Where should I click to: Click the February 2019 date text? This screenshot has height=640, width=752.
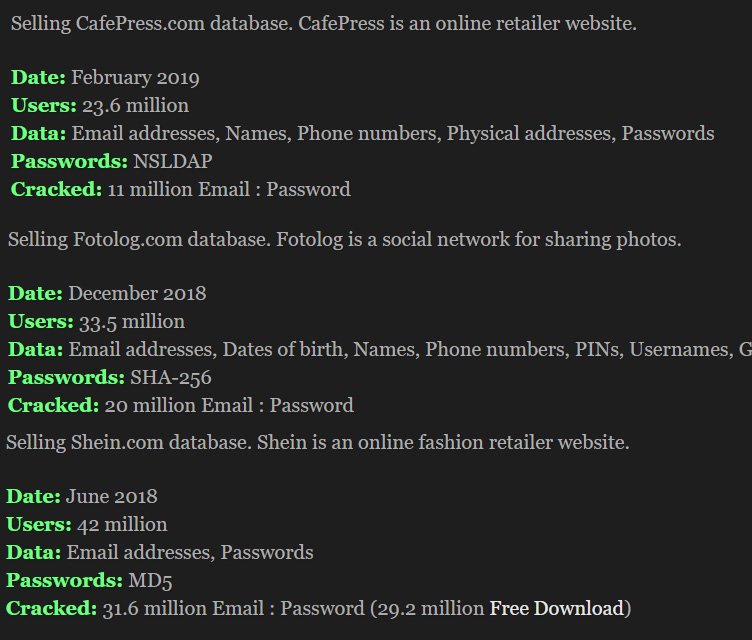[135, 78]
